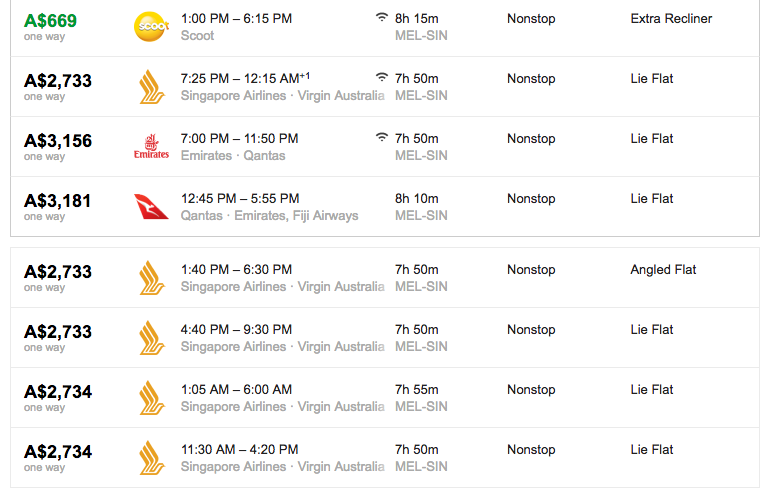Image resolution: width=770 pixels, height=498 pixels.
Task: Click the Wi-Fi icon on Emirates flight
Action: [382, 138]
